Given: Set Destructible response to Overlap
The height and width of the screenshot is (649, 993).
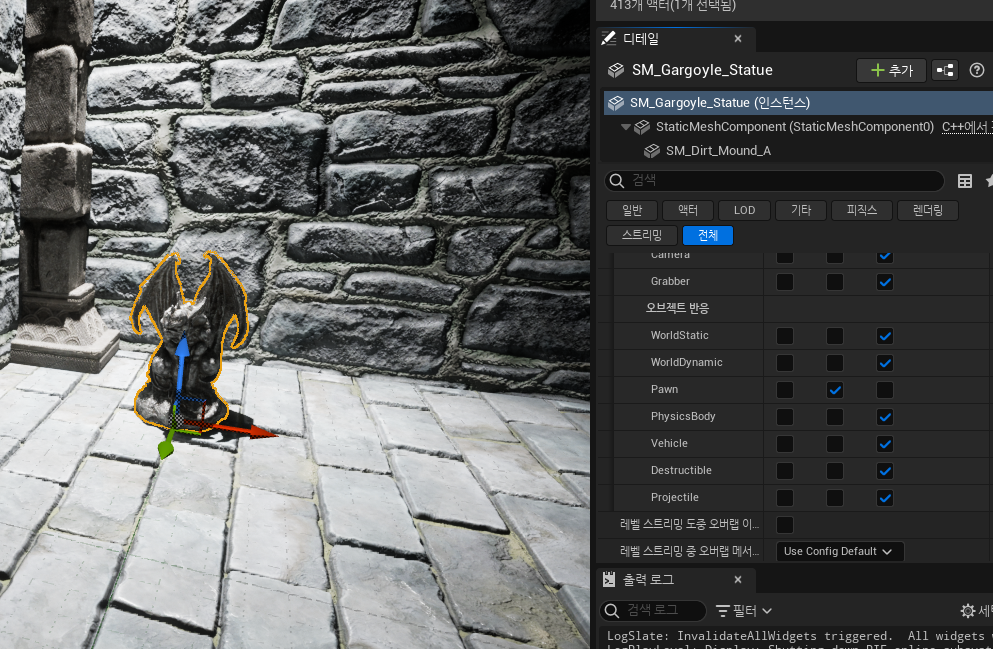Looking at the screenshot, I should click(x=835, y=471).
